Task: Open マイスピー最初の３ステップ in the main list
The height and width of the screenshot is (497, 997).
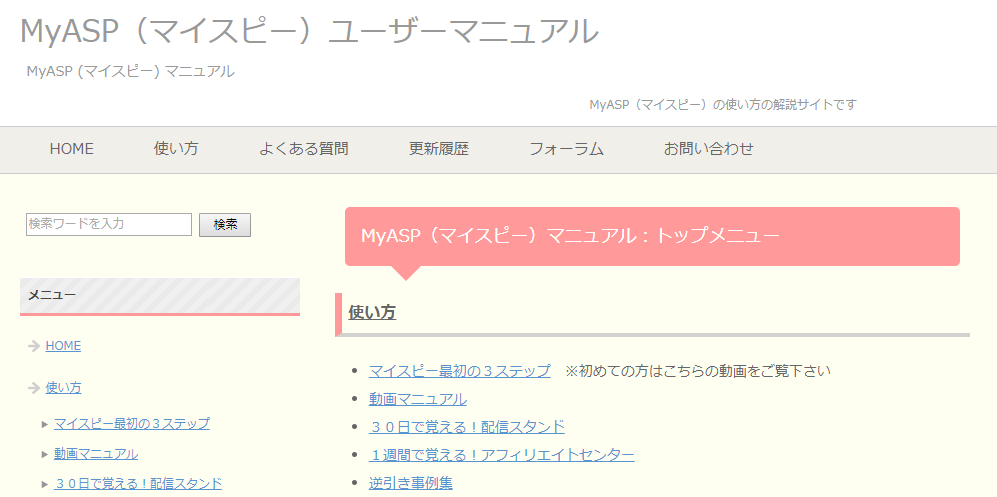Action: point(460,371)
